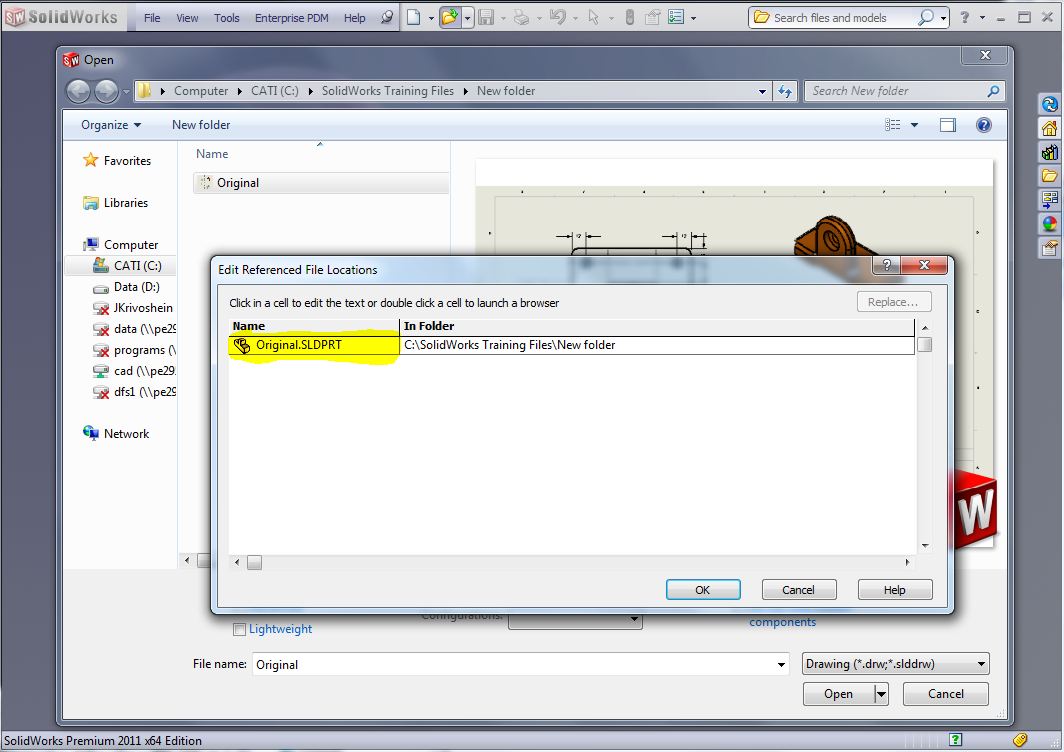Toggle the preview pane button
The height and width of the screenshot is (752, 1064).
coord(947,125)
